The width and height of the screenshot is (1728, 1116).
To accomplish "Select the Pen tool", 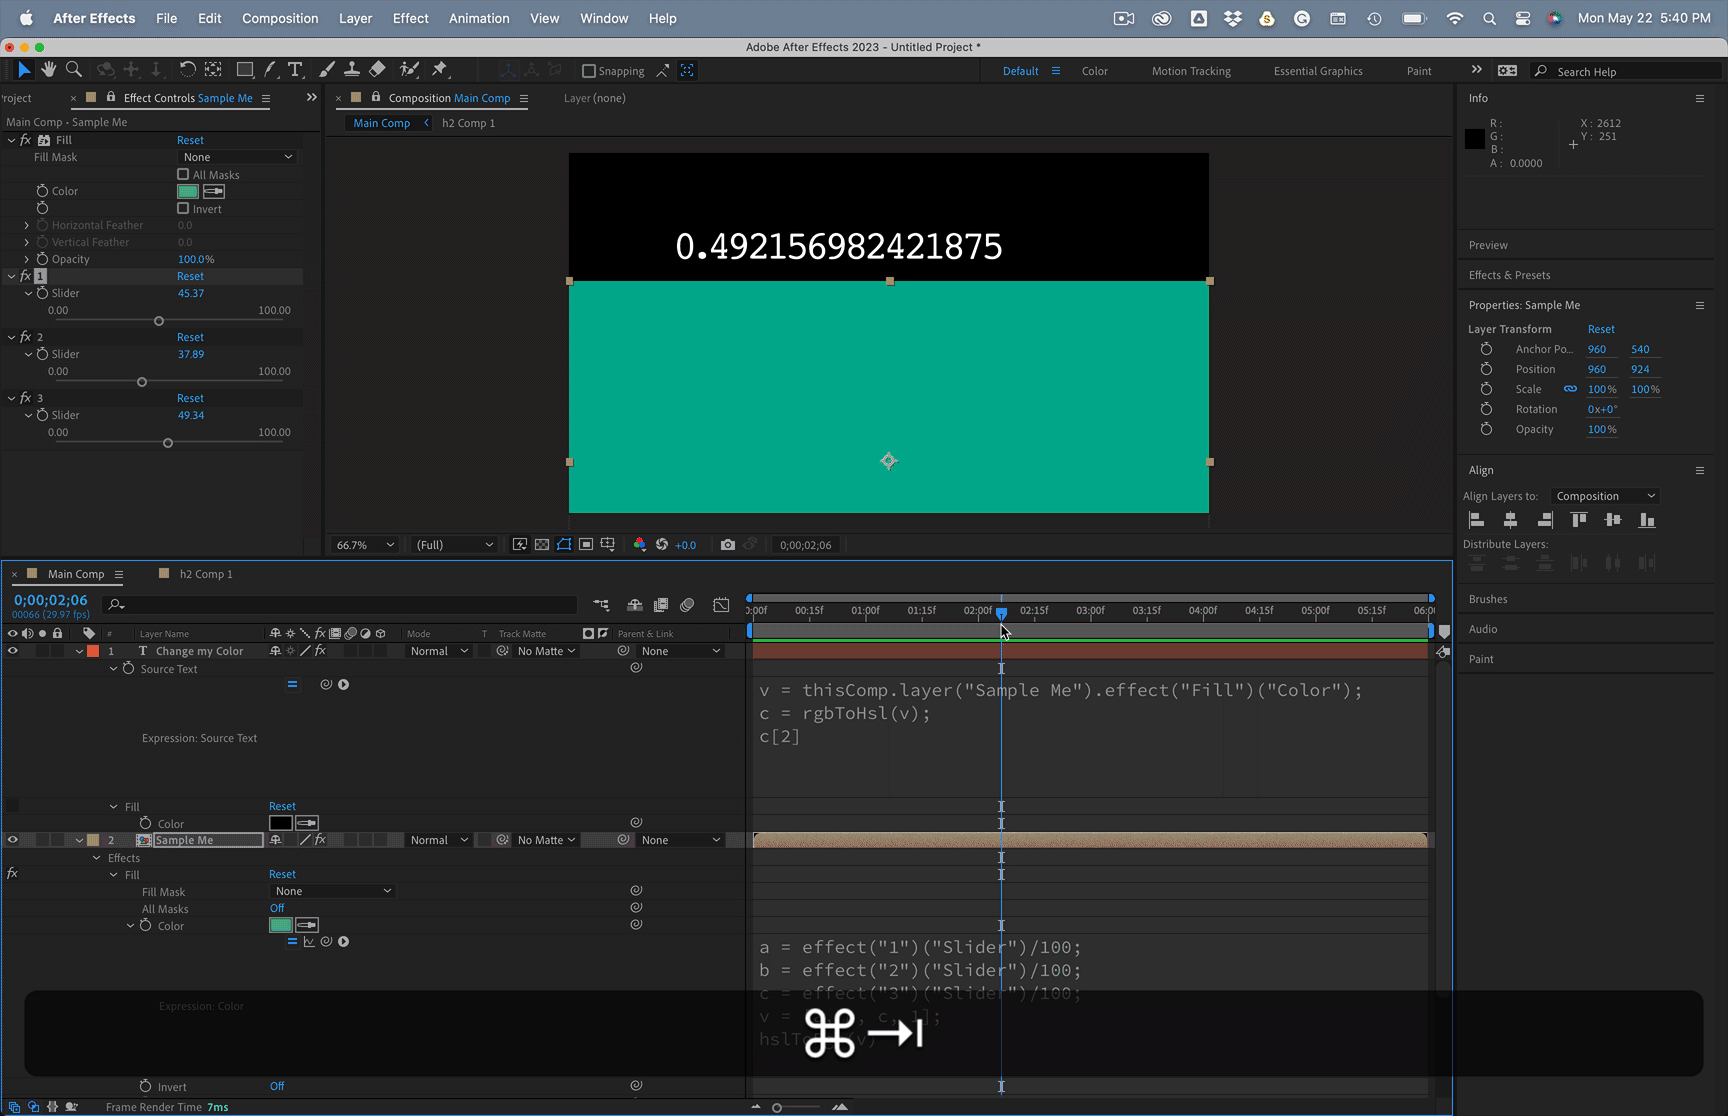I will coord(270,70).
